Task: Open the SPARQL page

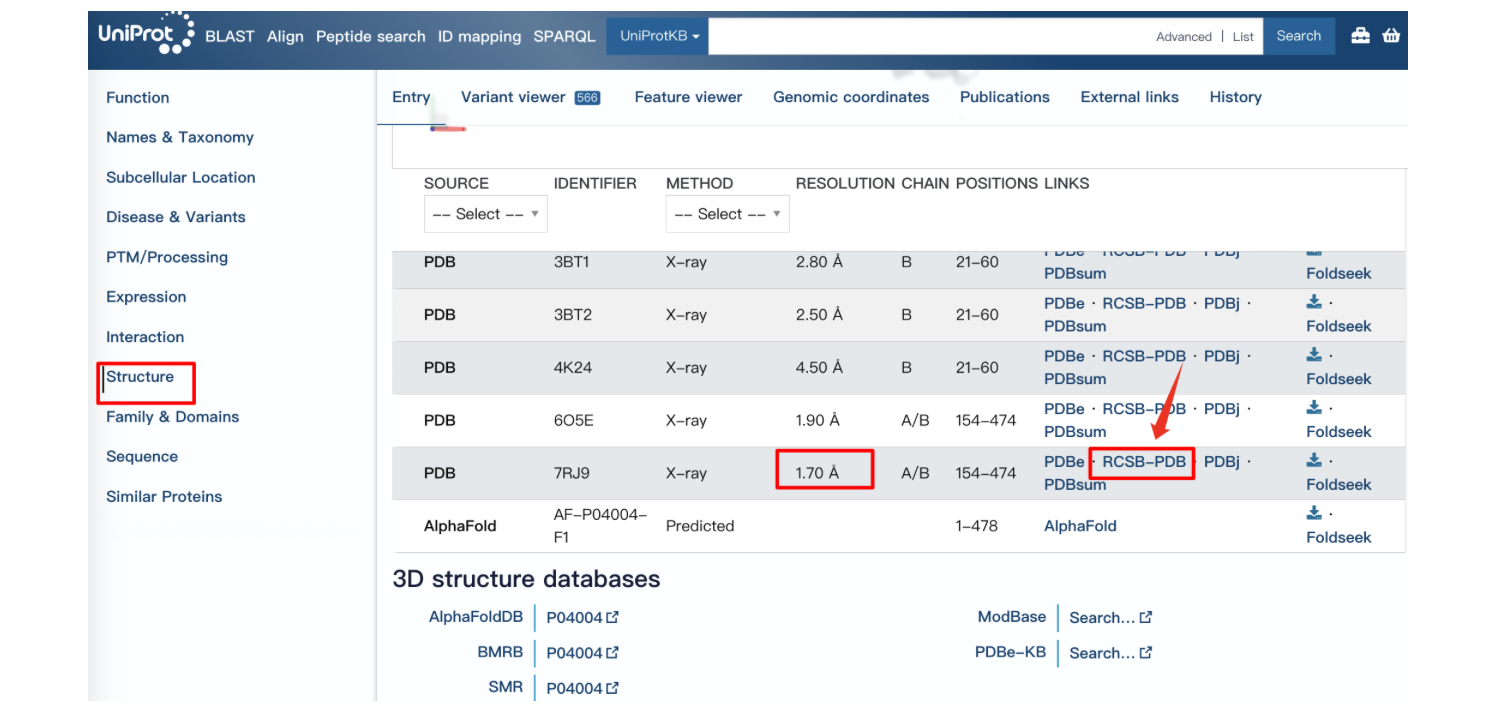Action: coord(564,36)
